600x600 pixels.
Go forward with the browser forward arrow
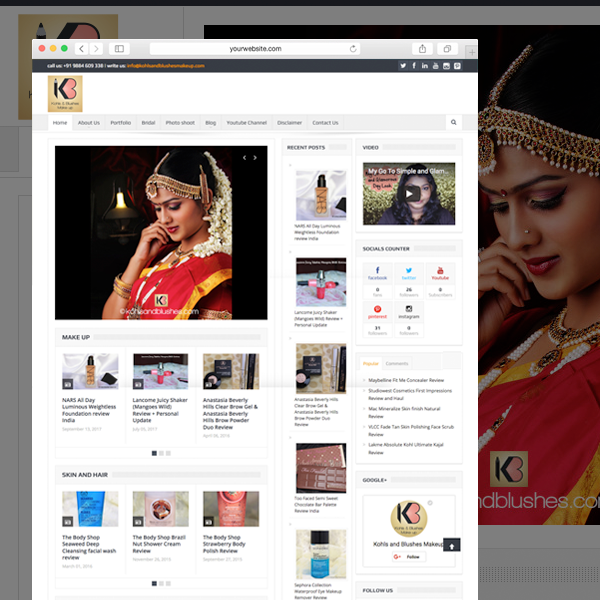tap(96, 49)
